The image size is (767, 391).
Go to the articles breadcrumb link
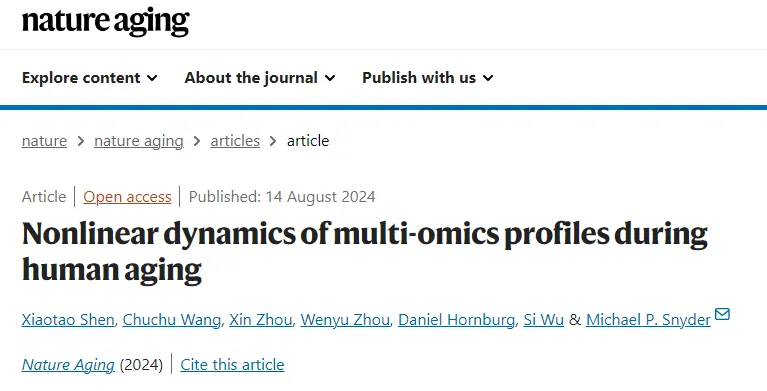pyautogui.click(x=235, y=141)
